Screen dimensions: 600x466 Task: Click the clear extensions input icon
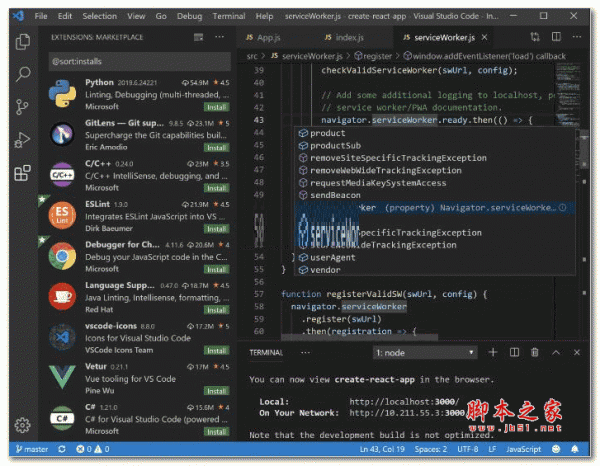(198, 37)
